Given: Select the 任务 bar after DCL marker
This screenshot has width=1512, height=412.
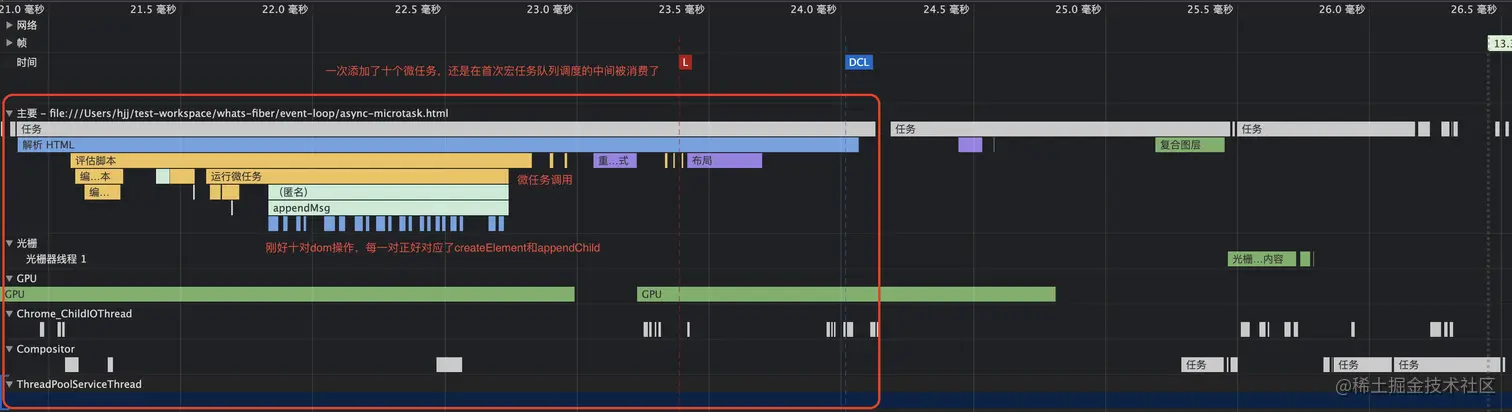Looking at the screenshot, I should click(x=1060, y=129).
